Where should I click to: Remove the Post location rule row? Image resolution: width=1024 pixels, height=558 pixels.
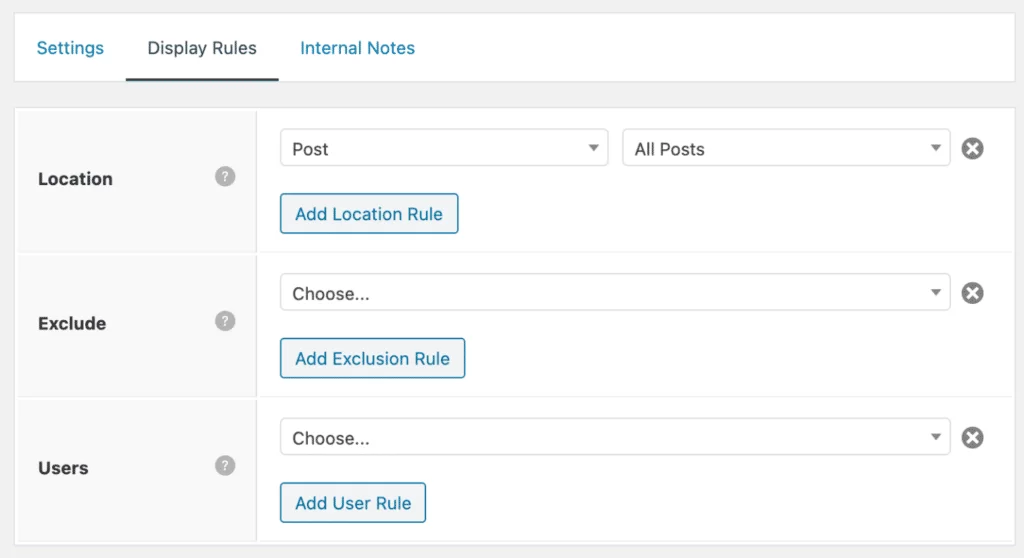point(972,148)
